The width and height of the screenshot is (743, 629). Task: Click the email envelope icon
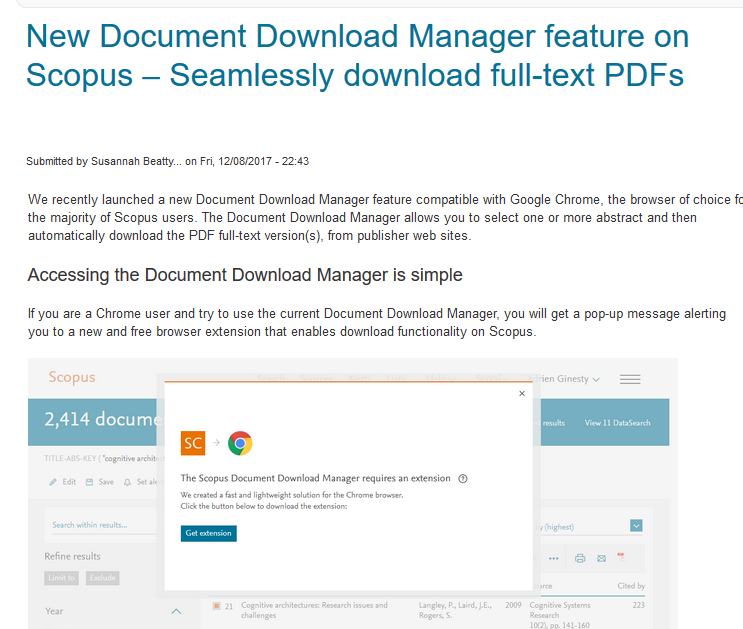pos(601,558)
